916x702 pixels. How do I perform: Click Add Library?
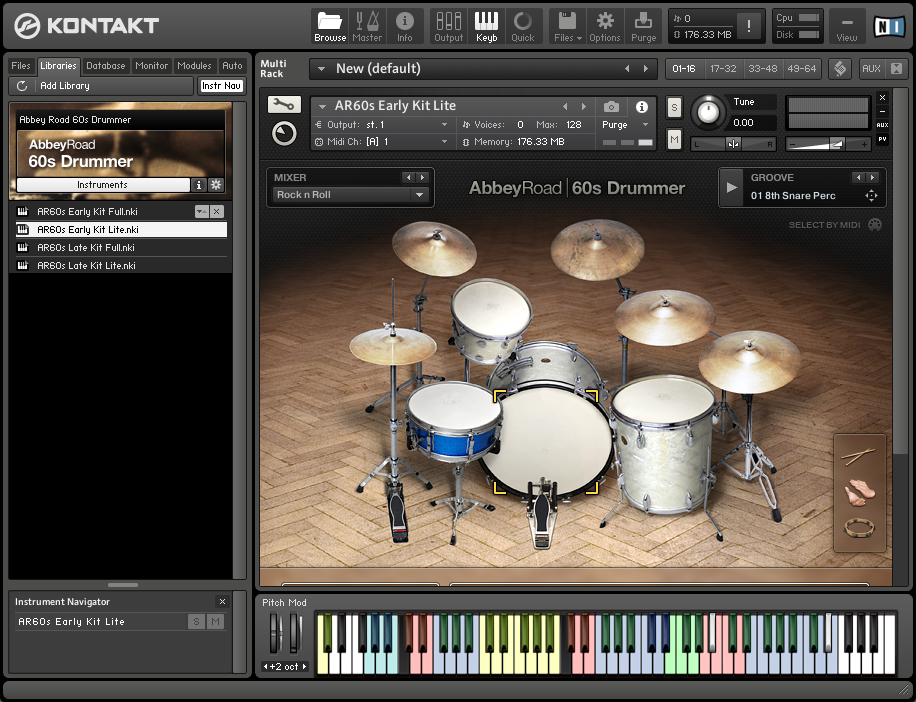click(65, 86)
